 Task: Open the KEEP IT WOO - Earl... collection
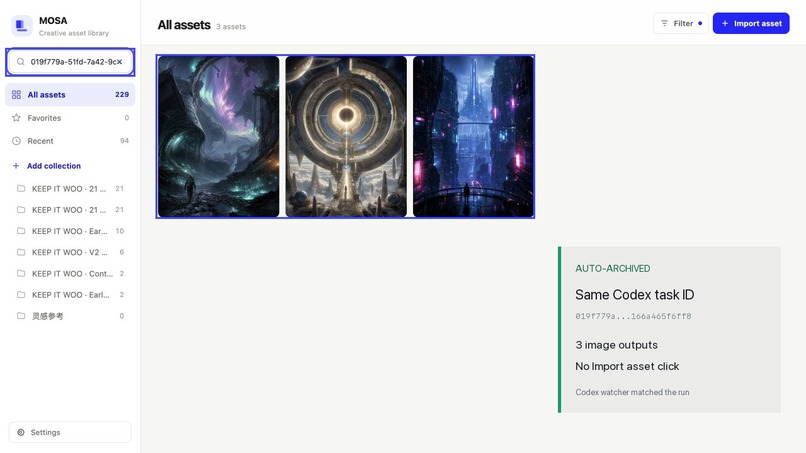70,295
